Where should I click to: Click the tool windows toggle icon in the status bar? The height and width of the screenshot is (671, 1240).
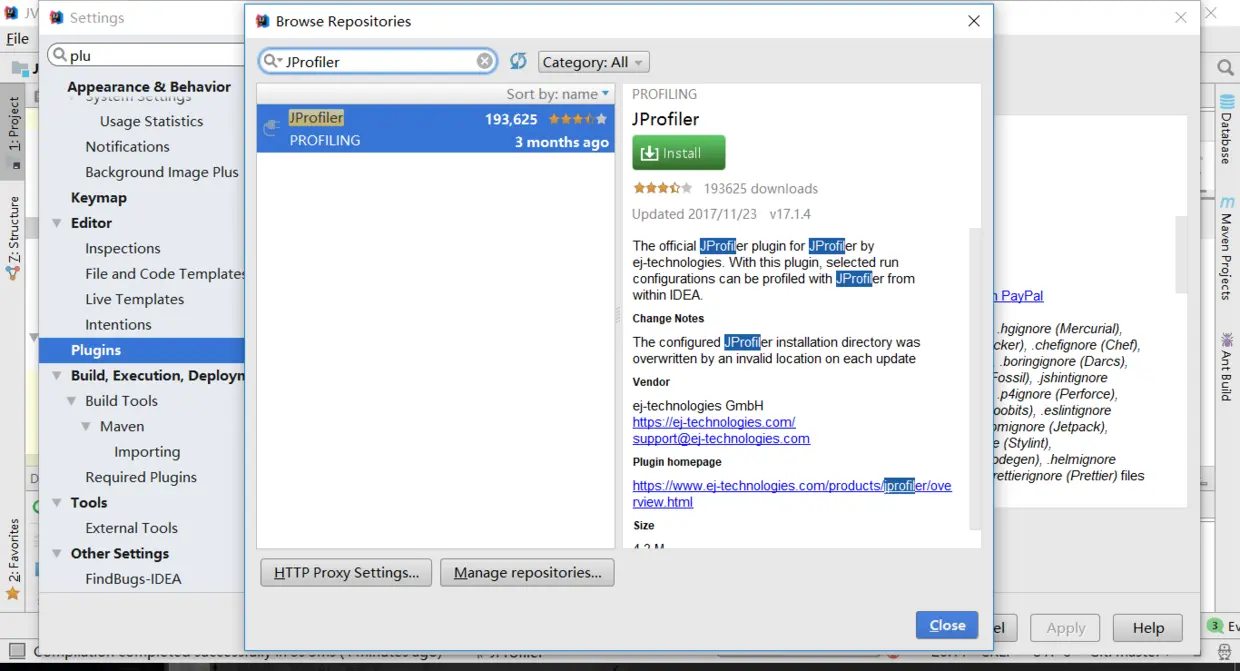(x=16, y=652)
